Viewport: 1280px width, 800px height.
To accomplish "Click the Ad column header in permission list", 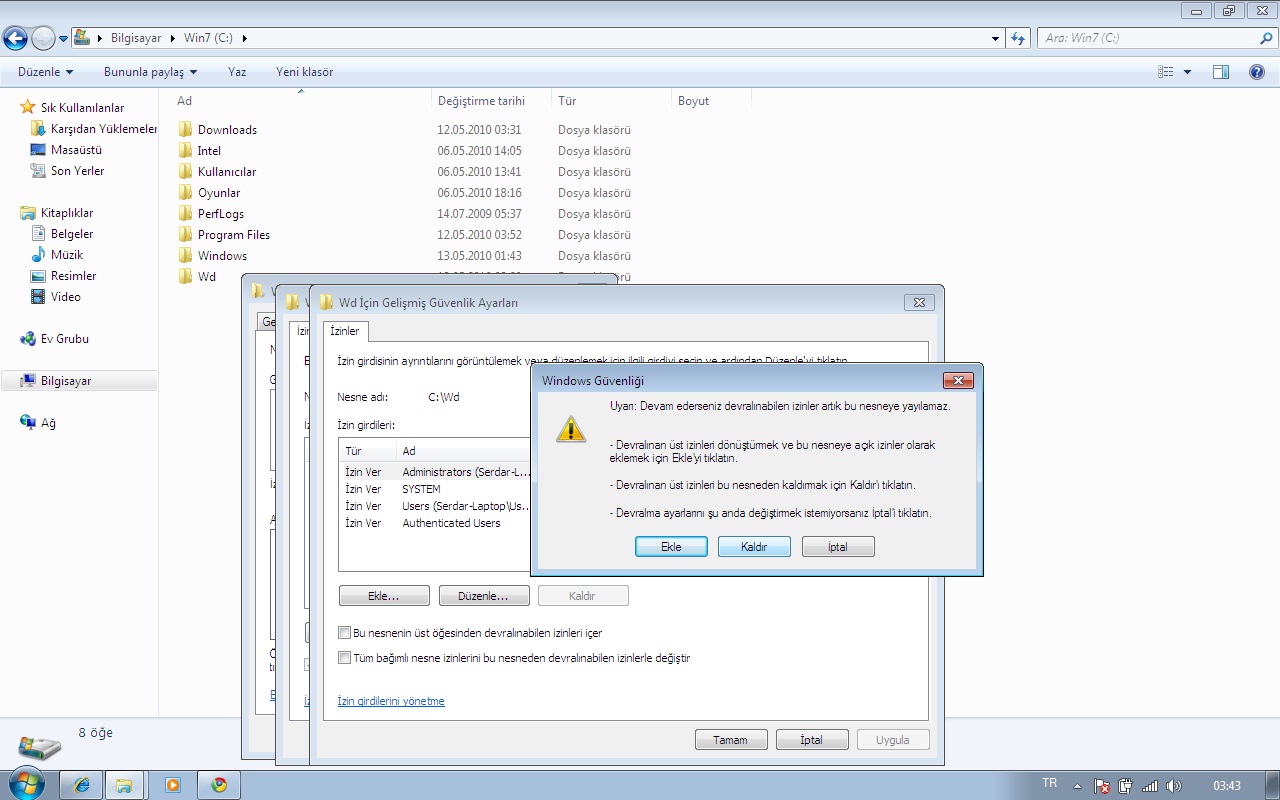I will pyautogui.click(x=463, y=451).
